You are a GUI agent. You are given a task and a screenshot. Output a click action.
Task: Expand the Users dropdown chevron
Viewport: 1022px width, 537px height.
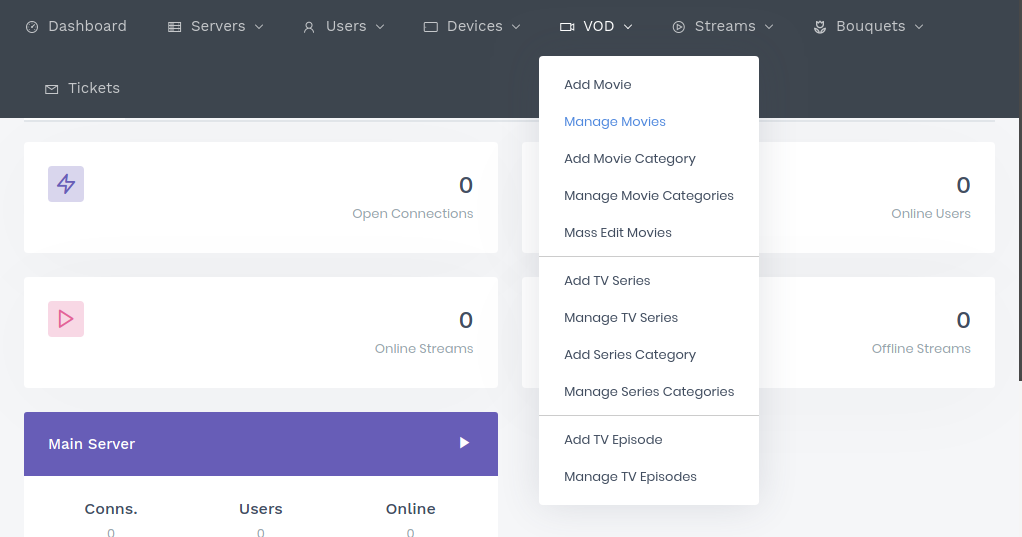click(x=380, y=27)
